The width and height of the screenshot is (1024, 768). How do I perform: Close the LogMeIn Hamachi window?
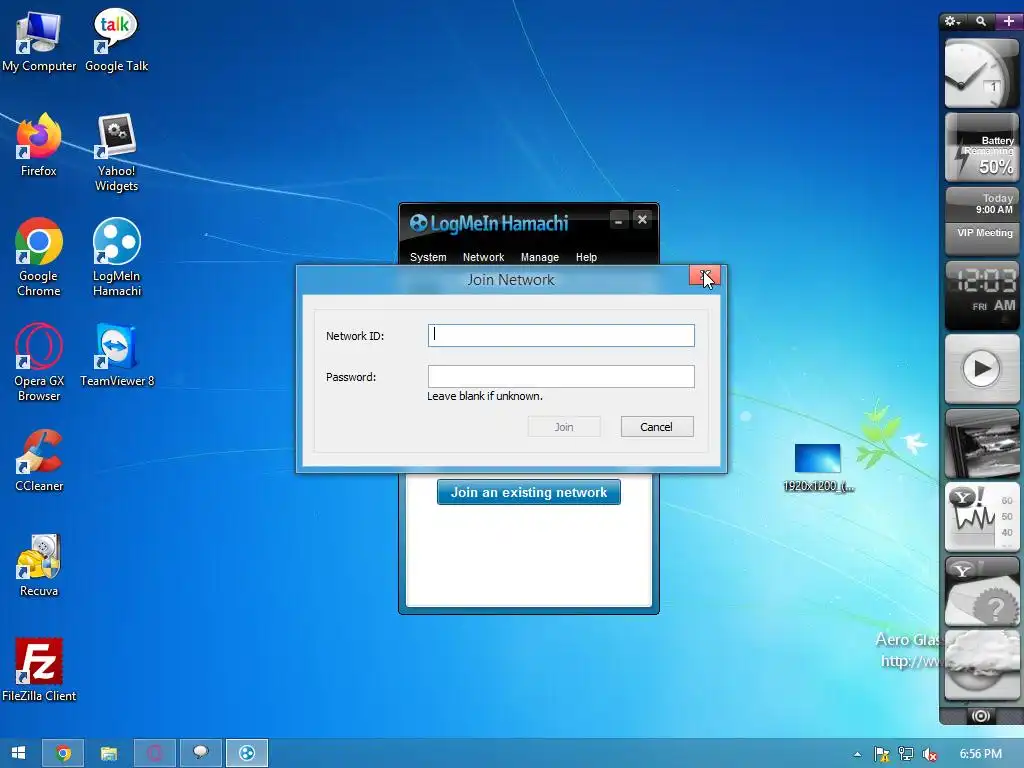click(x=643, y=220)
